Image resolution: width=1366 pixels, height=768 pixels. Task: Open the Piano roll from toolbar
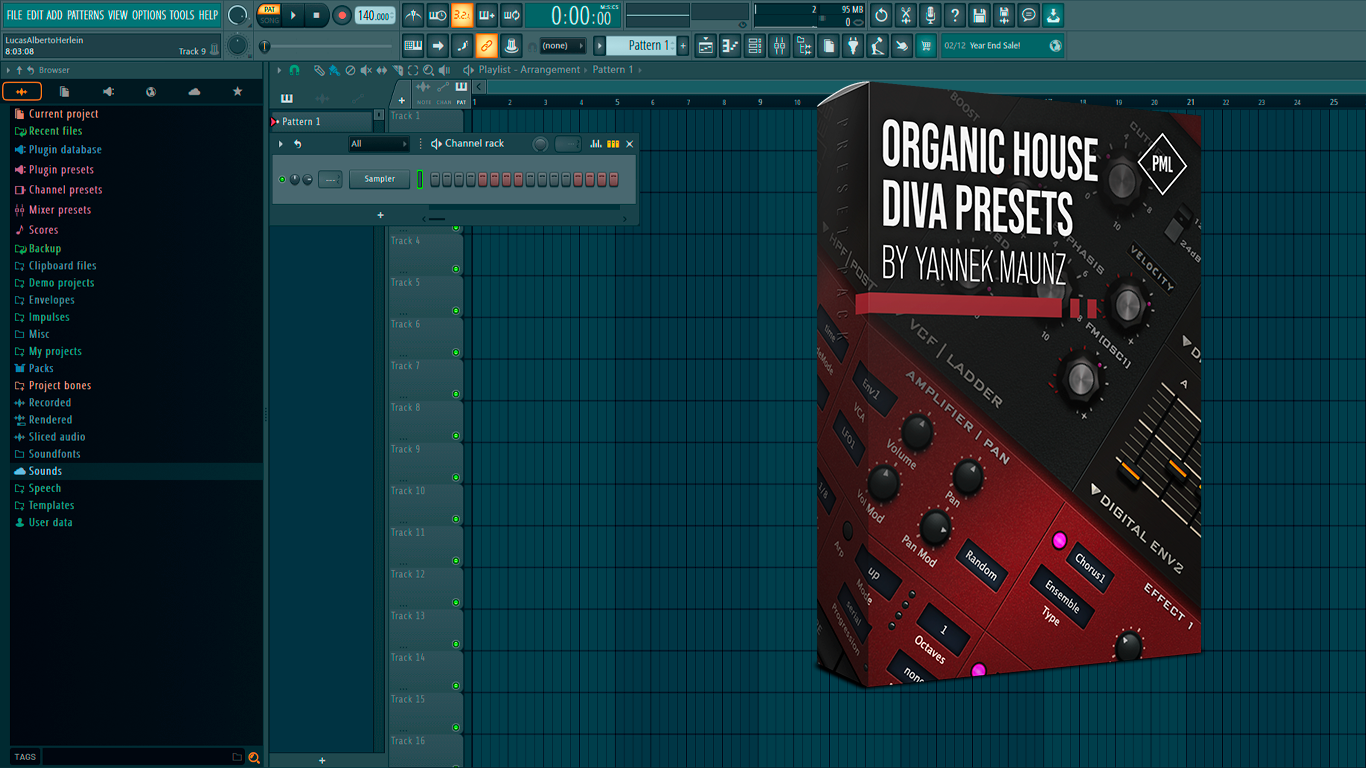coord(730,45)
